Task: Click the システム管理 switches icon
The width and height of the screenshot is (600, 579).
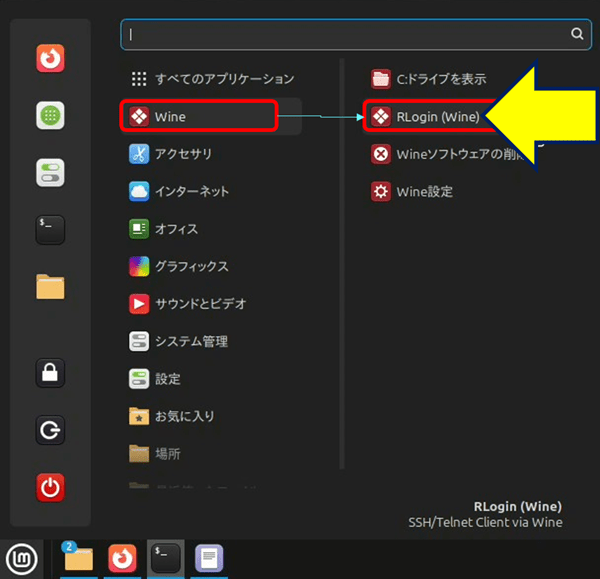Action: pyautogui.click(x=139, y=341)
